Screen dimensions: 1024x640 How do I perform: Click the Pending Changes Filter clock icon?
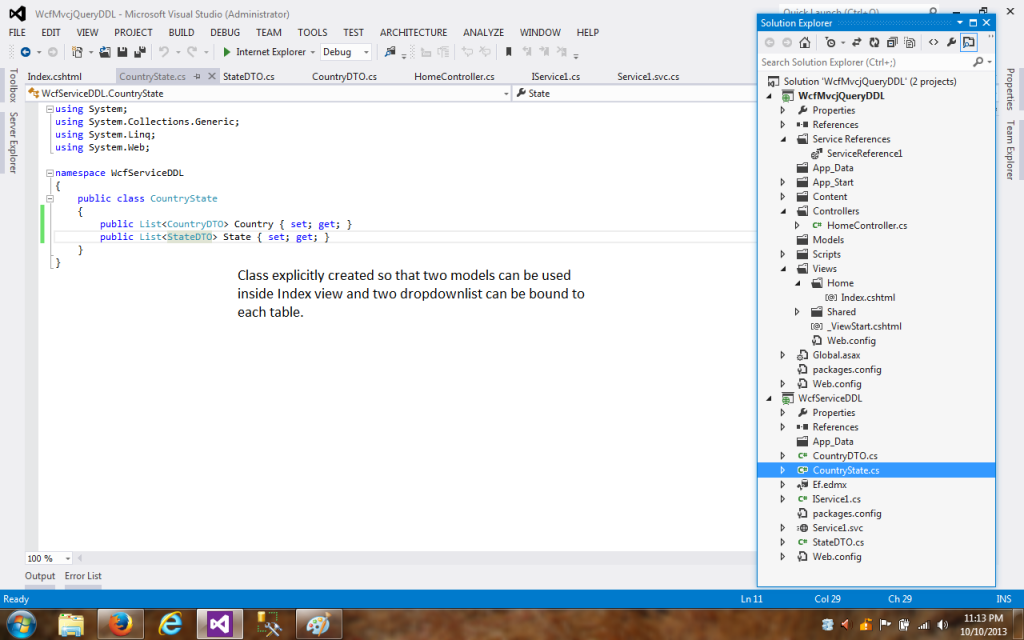[830, 42]
